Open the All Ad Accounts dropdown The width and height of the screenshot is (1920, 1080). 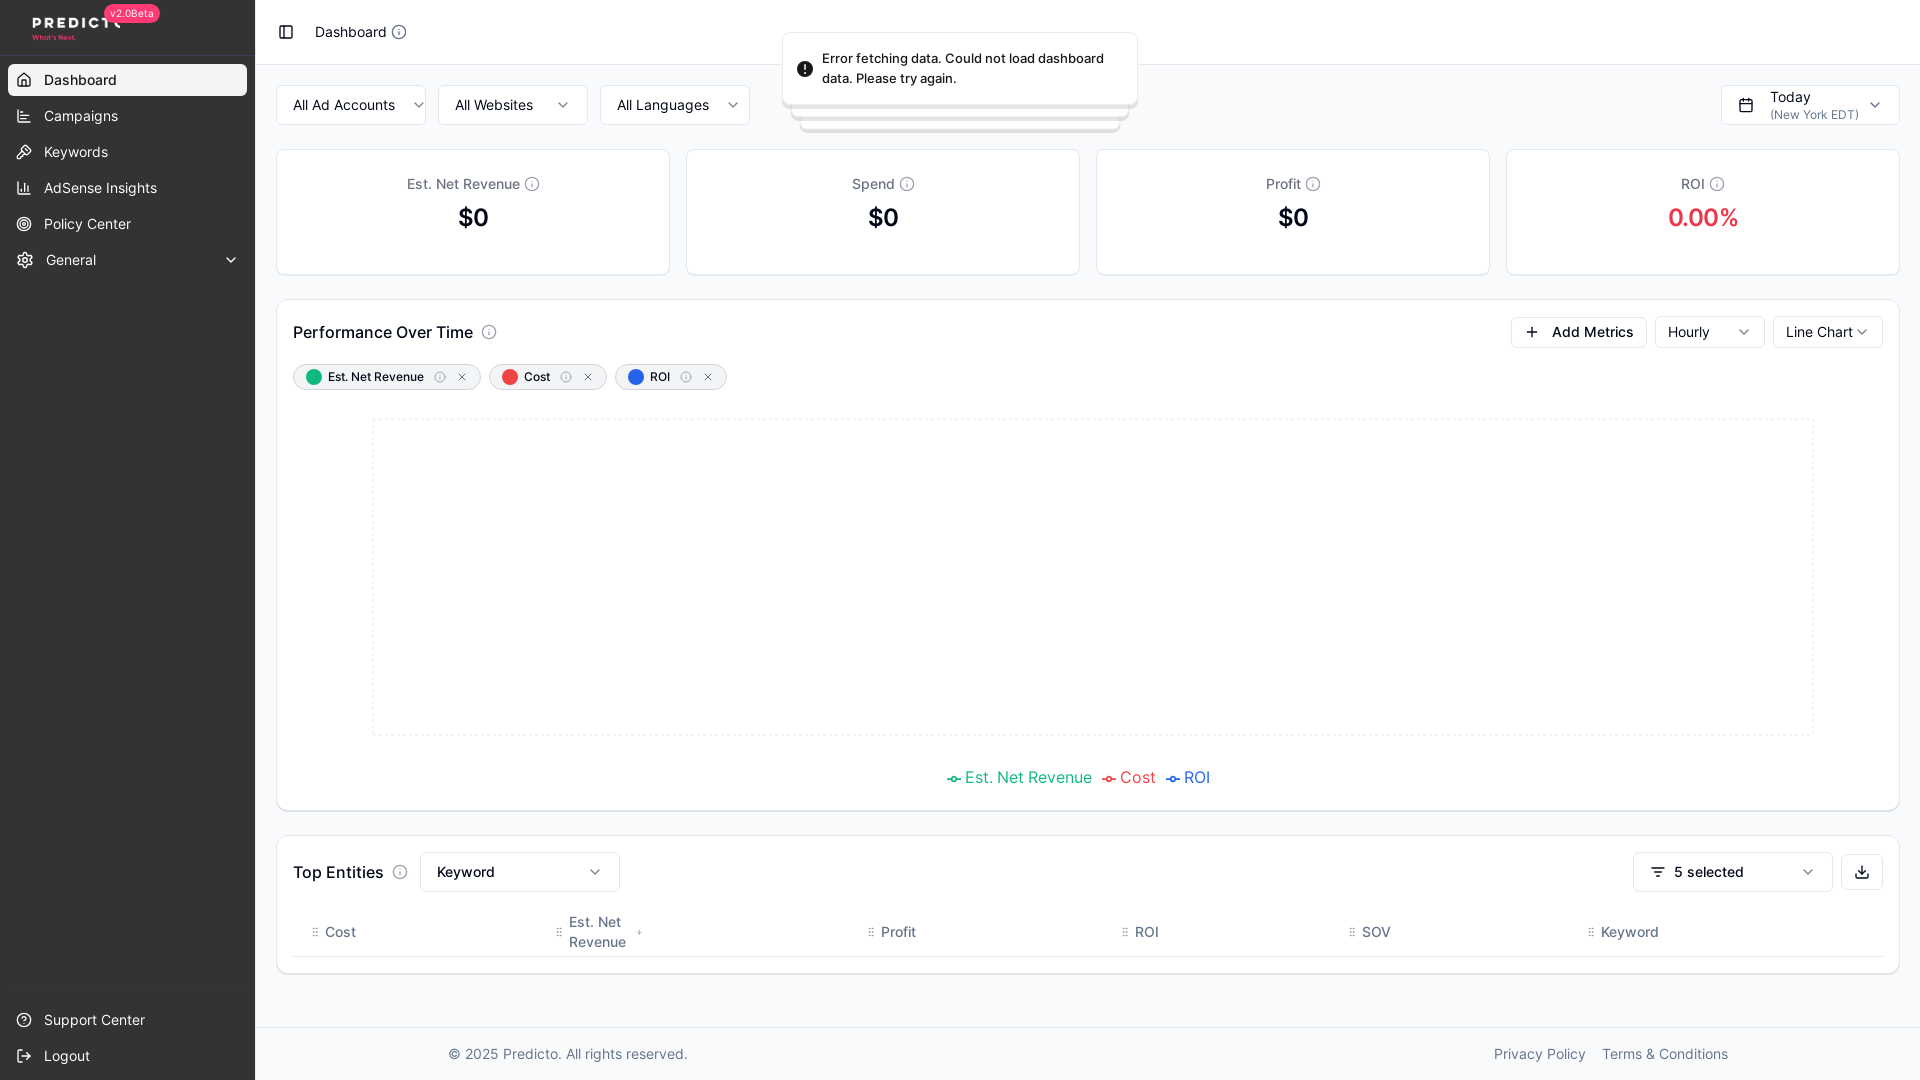tap(351, 105)
